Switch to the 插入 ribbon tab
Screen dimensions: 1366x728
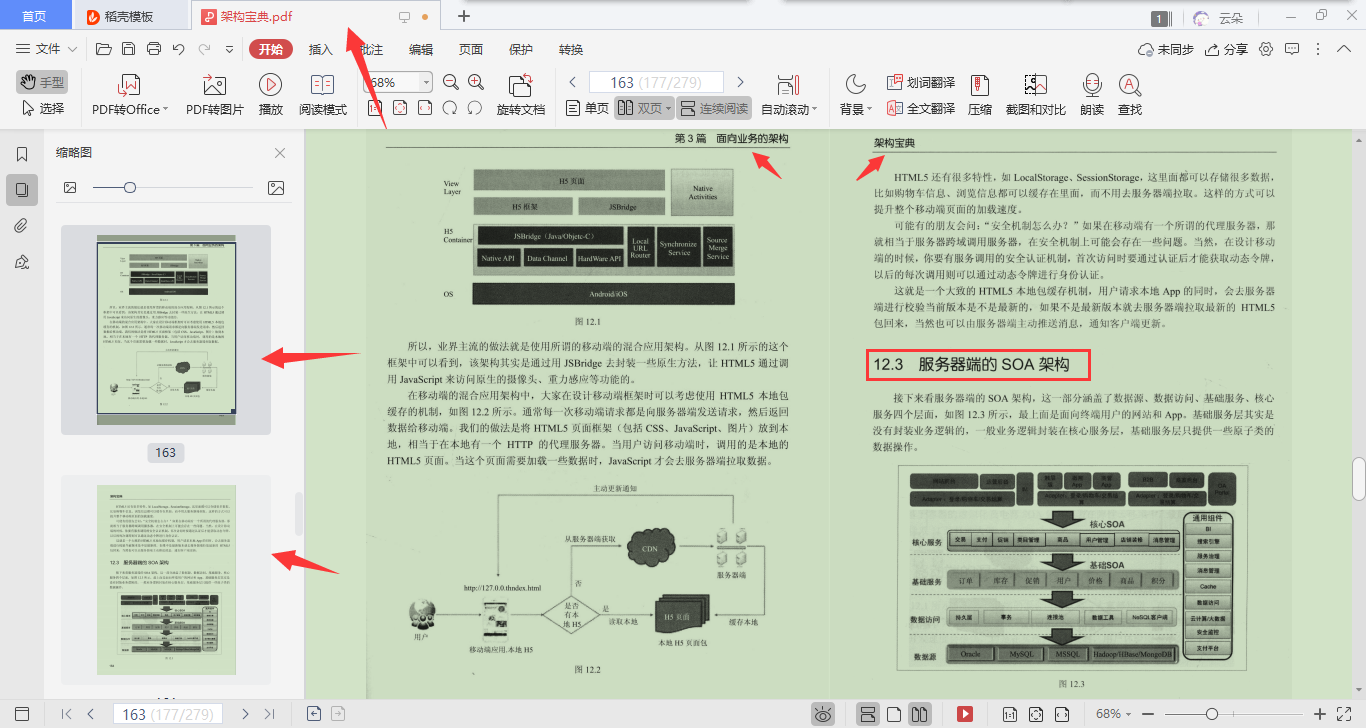(x=320, y=49)
